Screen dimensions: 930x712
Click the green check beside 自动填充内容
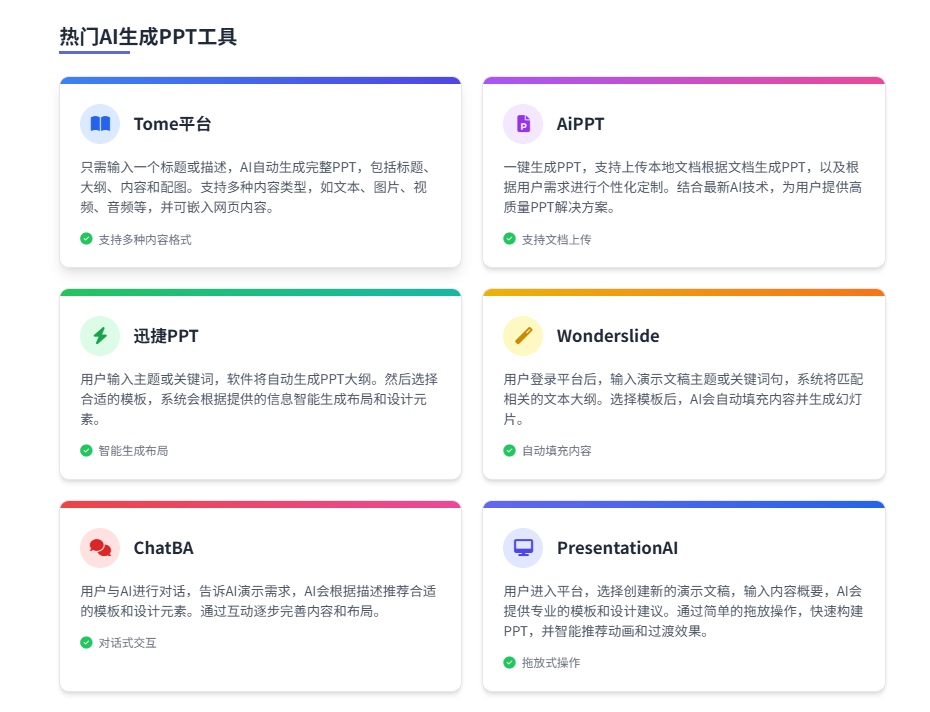509,450
